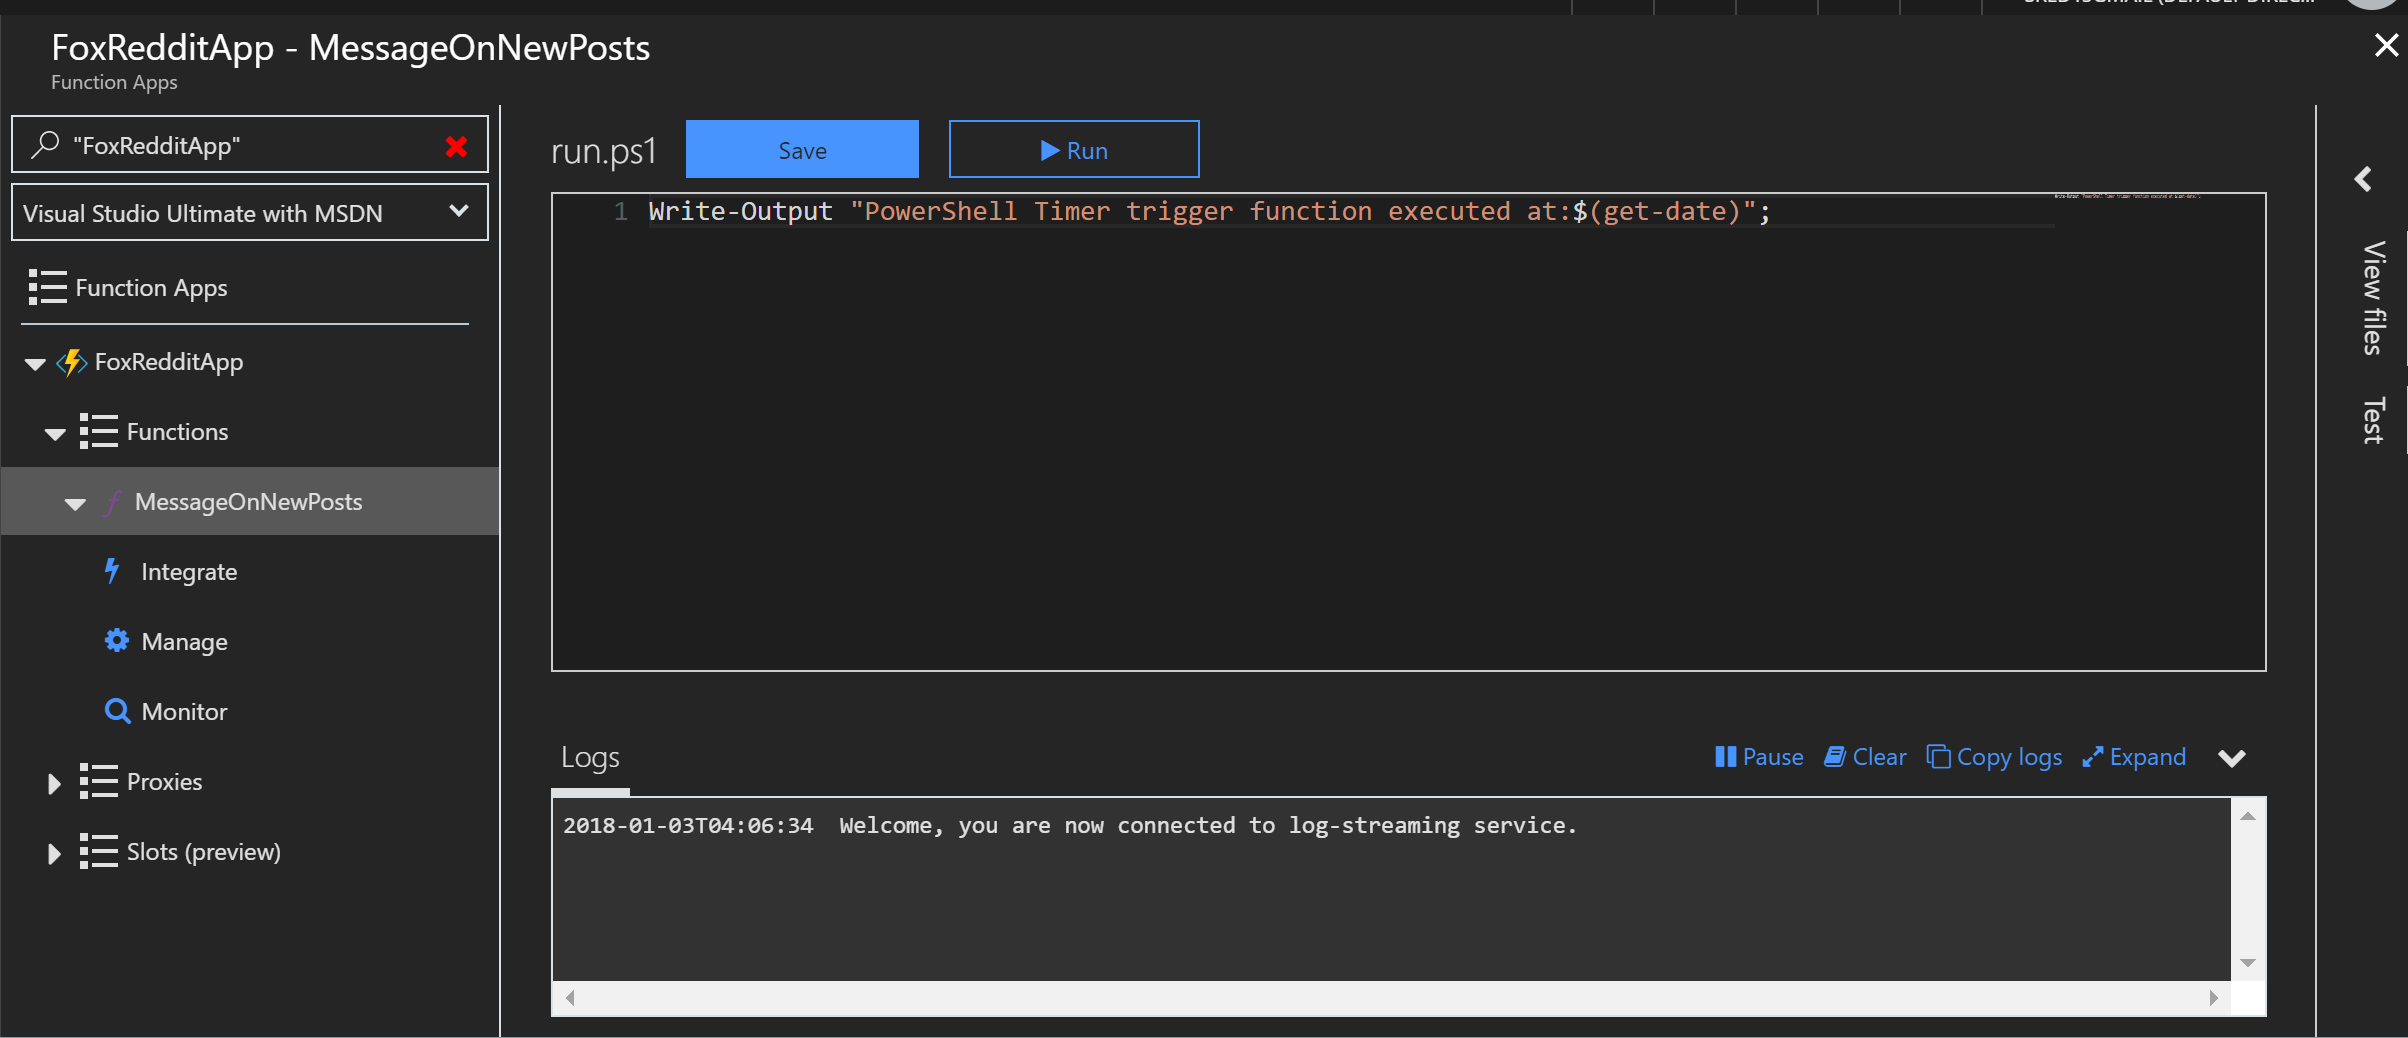Click the Slots (preview) list icon

98,851
